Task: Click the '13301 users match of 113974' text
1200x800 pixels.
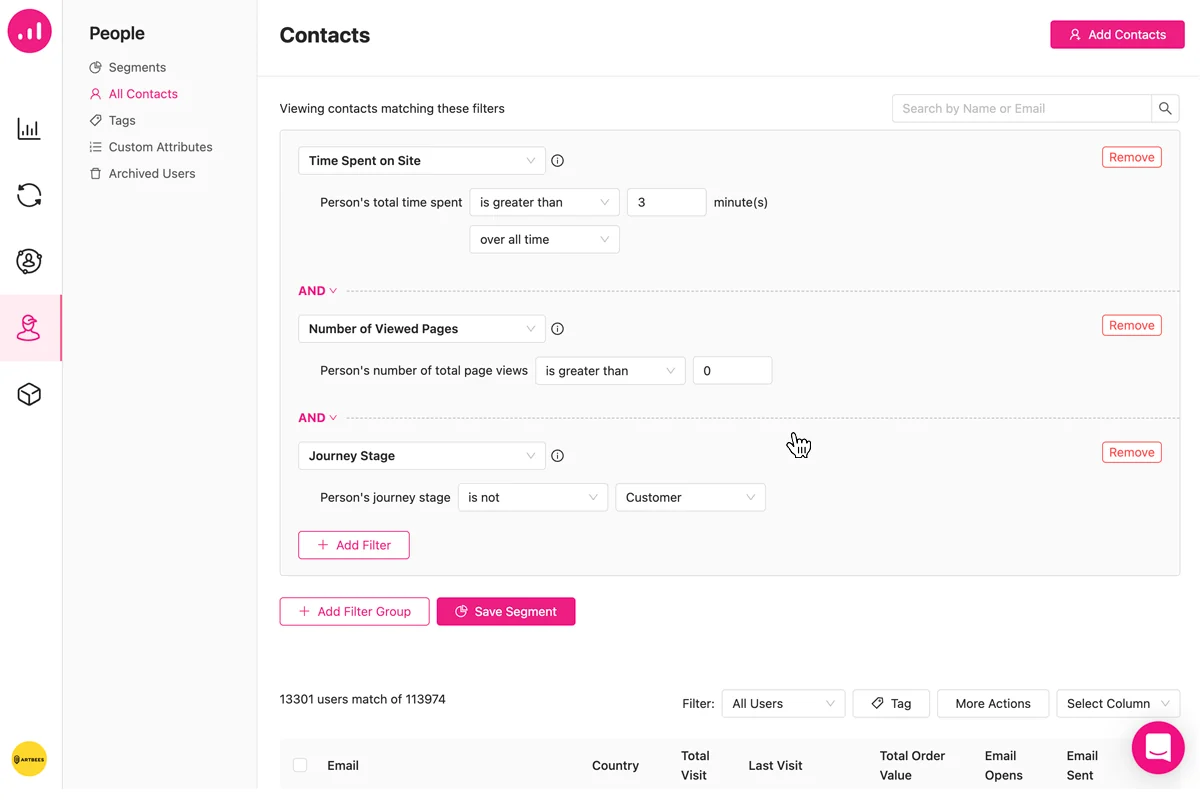Action: (x=363, y=700)
